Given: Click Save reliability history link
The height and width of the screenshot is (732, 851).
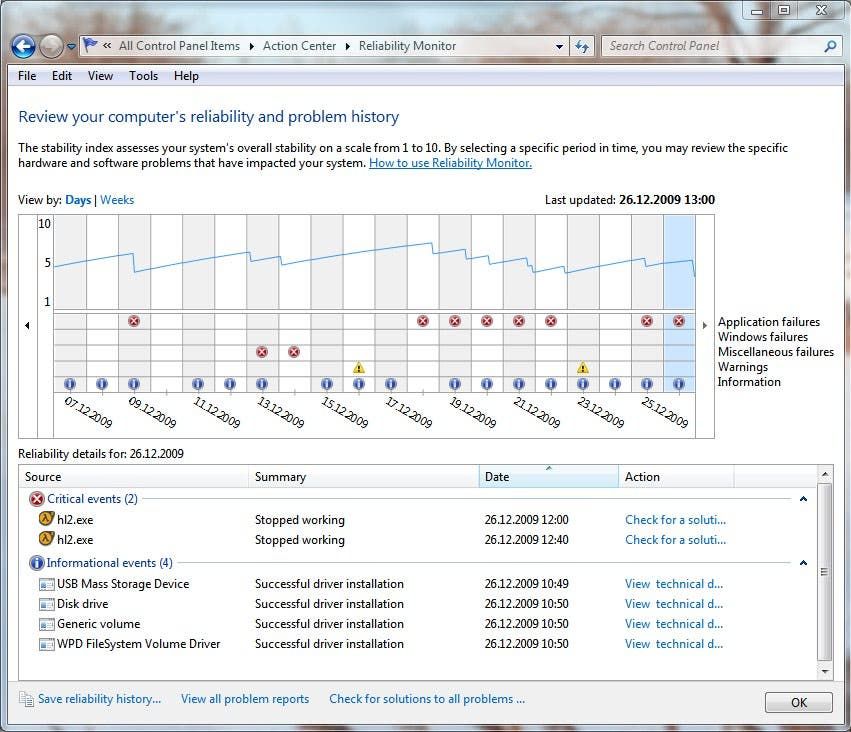Looking at the screenshot, I should point(99,699).
